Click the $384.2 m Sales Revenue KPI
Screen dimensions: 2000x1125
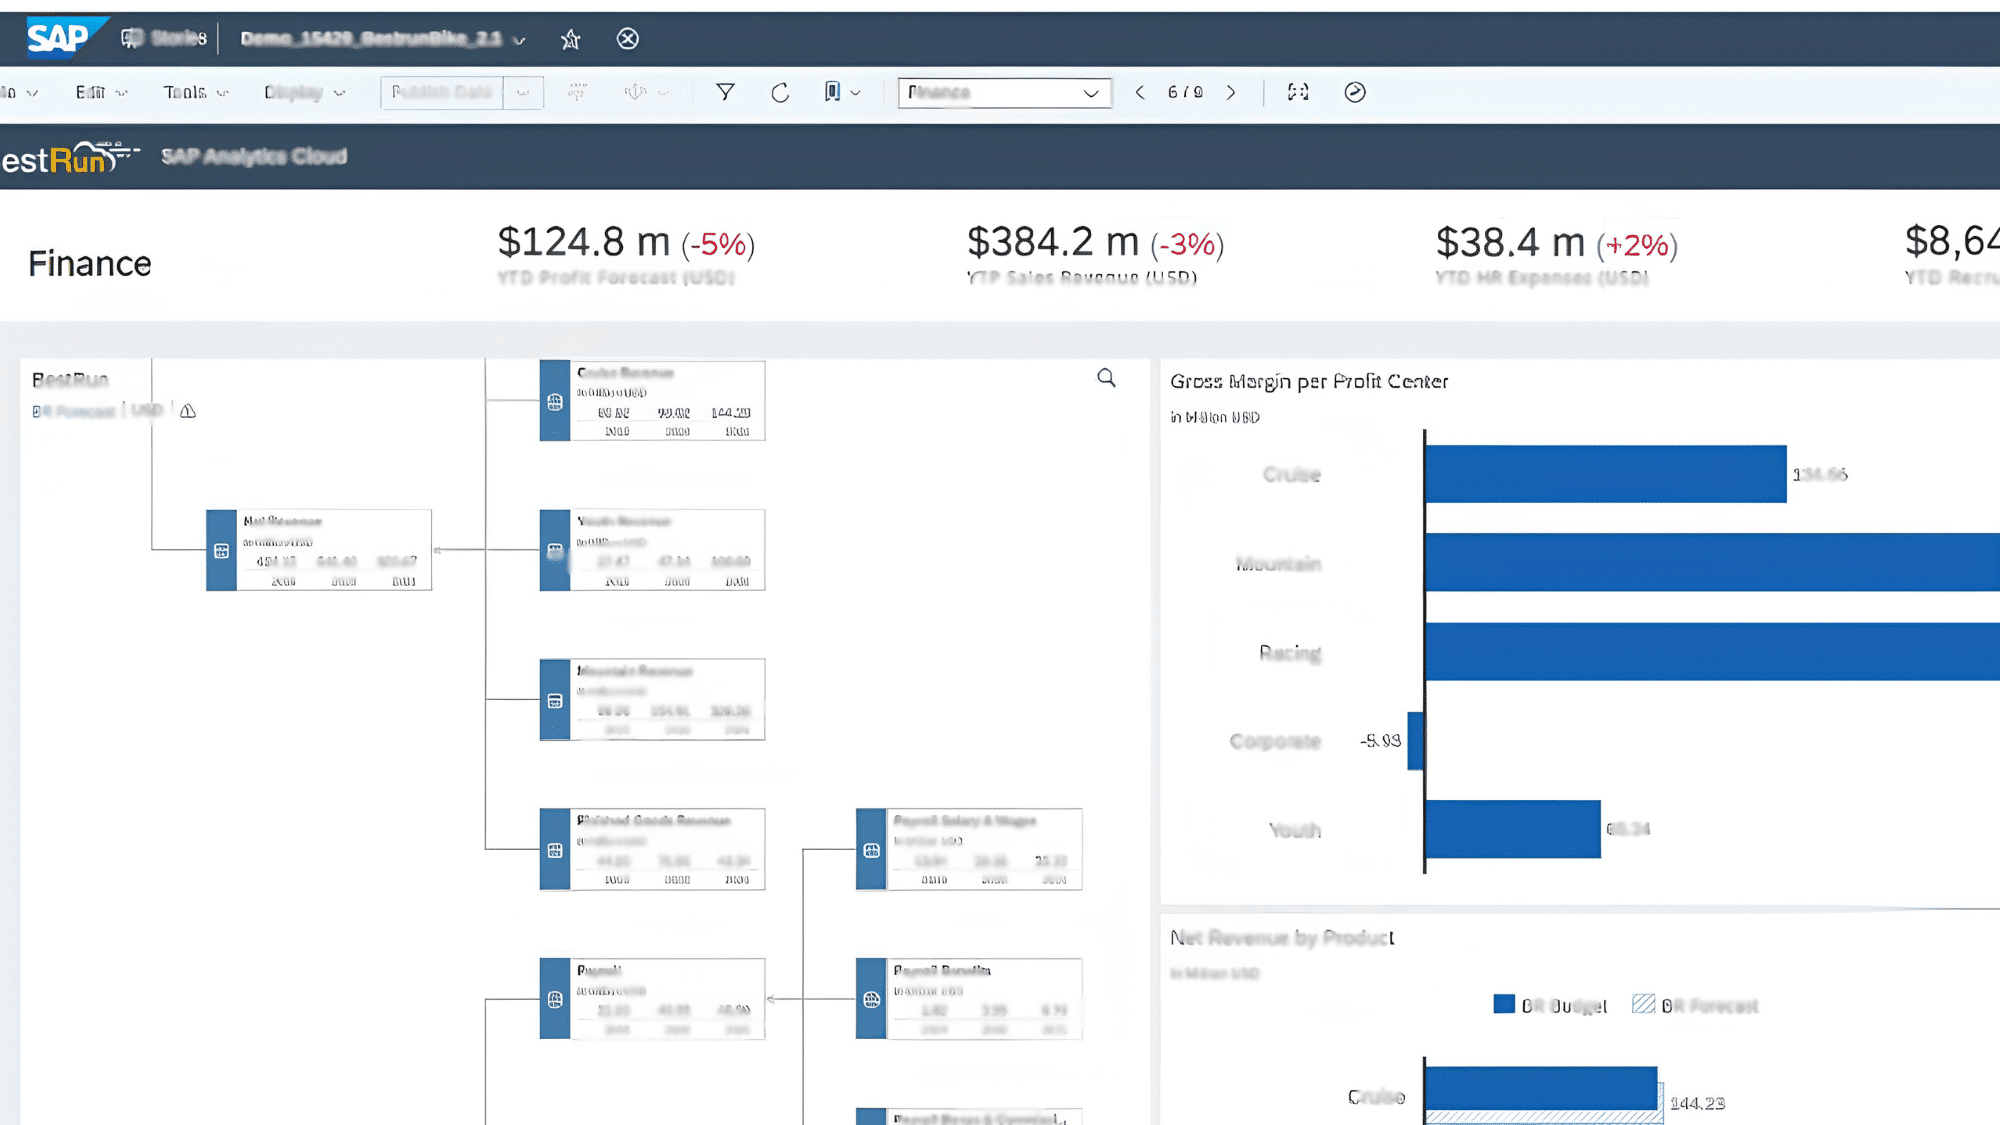tap(1095, 254)
